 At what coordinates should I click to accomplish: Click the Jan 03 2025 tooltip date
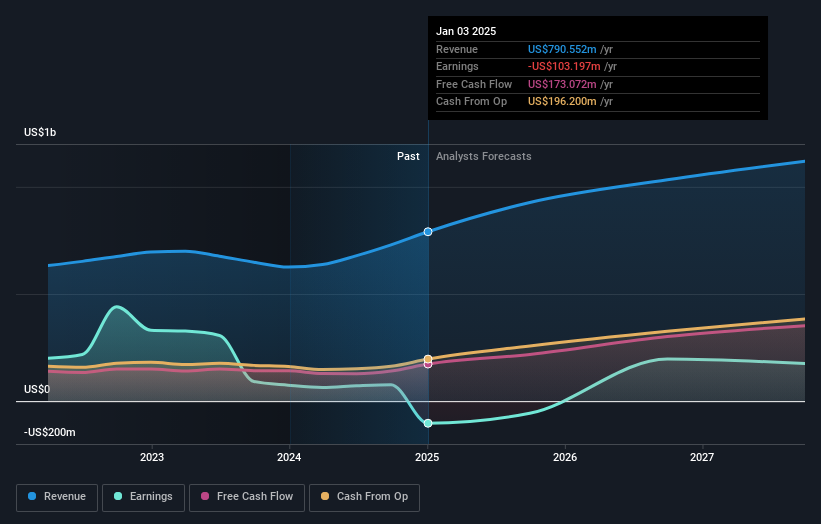pos(466,31)
